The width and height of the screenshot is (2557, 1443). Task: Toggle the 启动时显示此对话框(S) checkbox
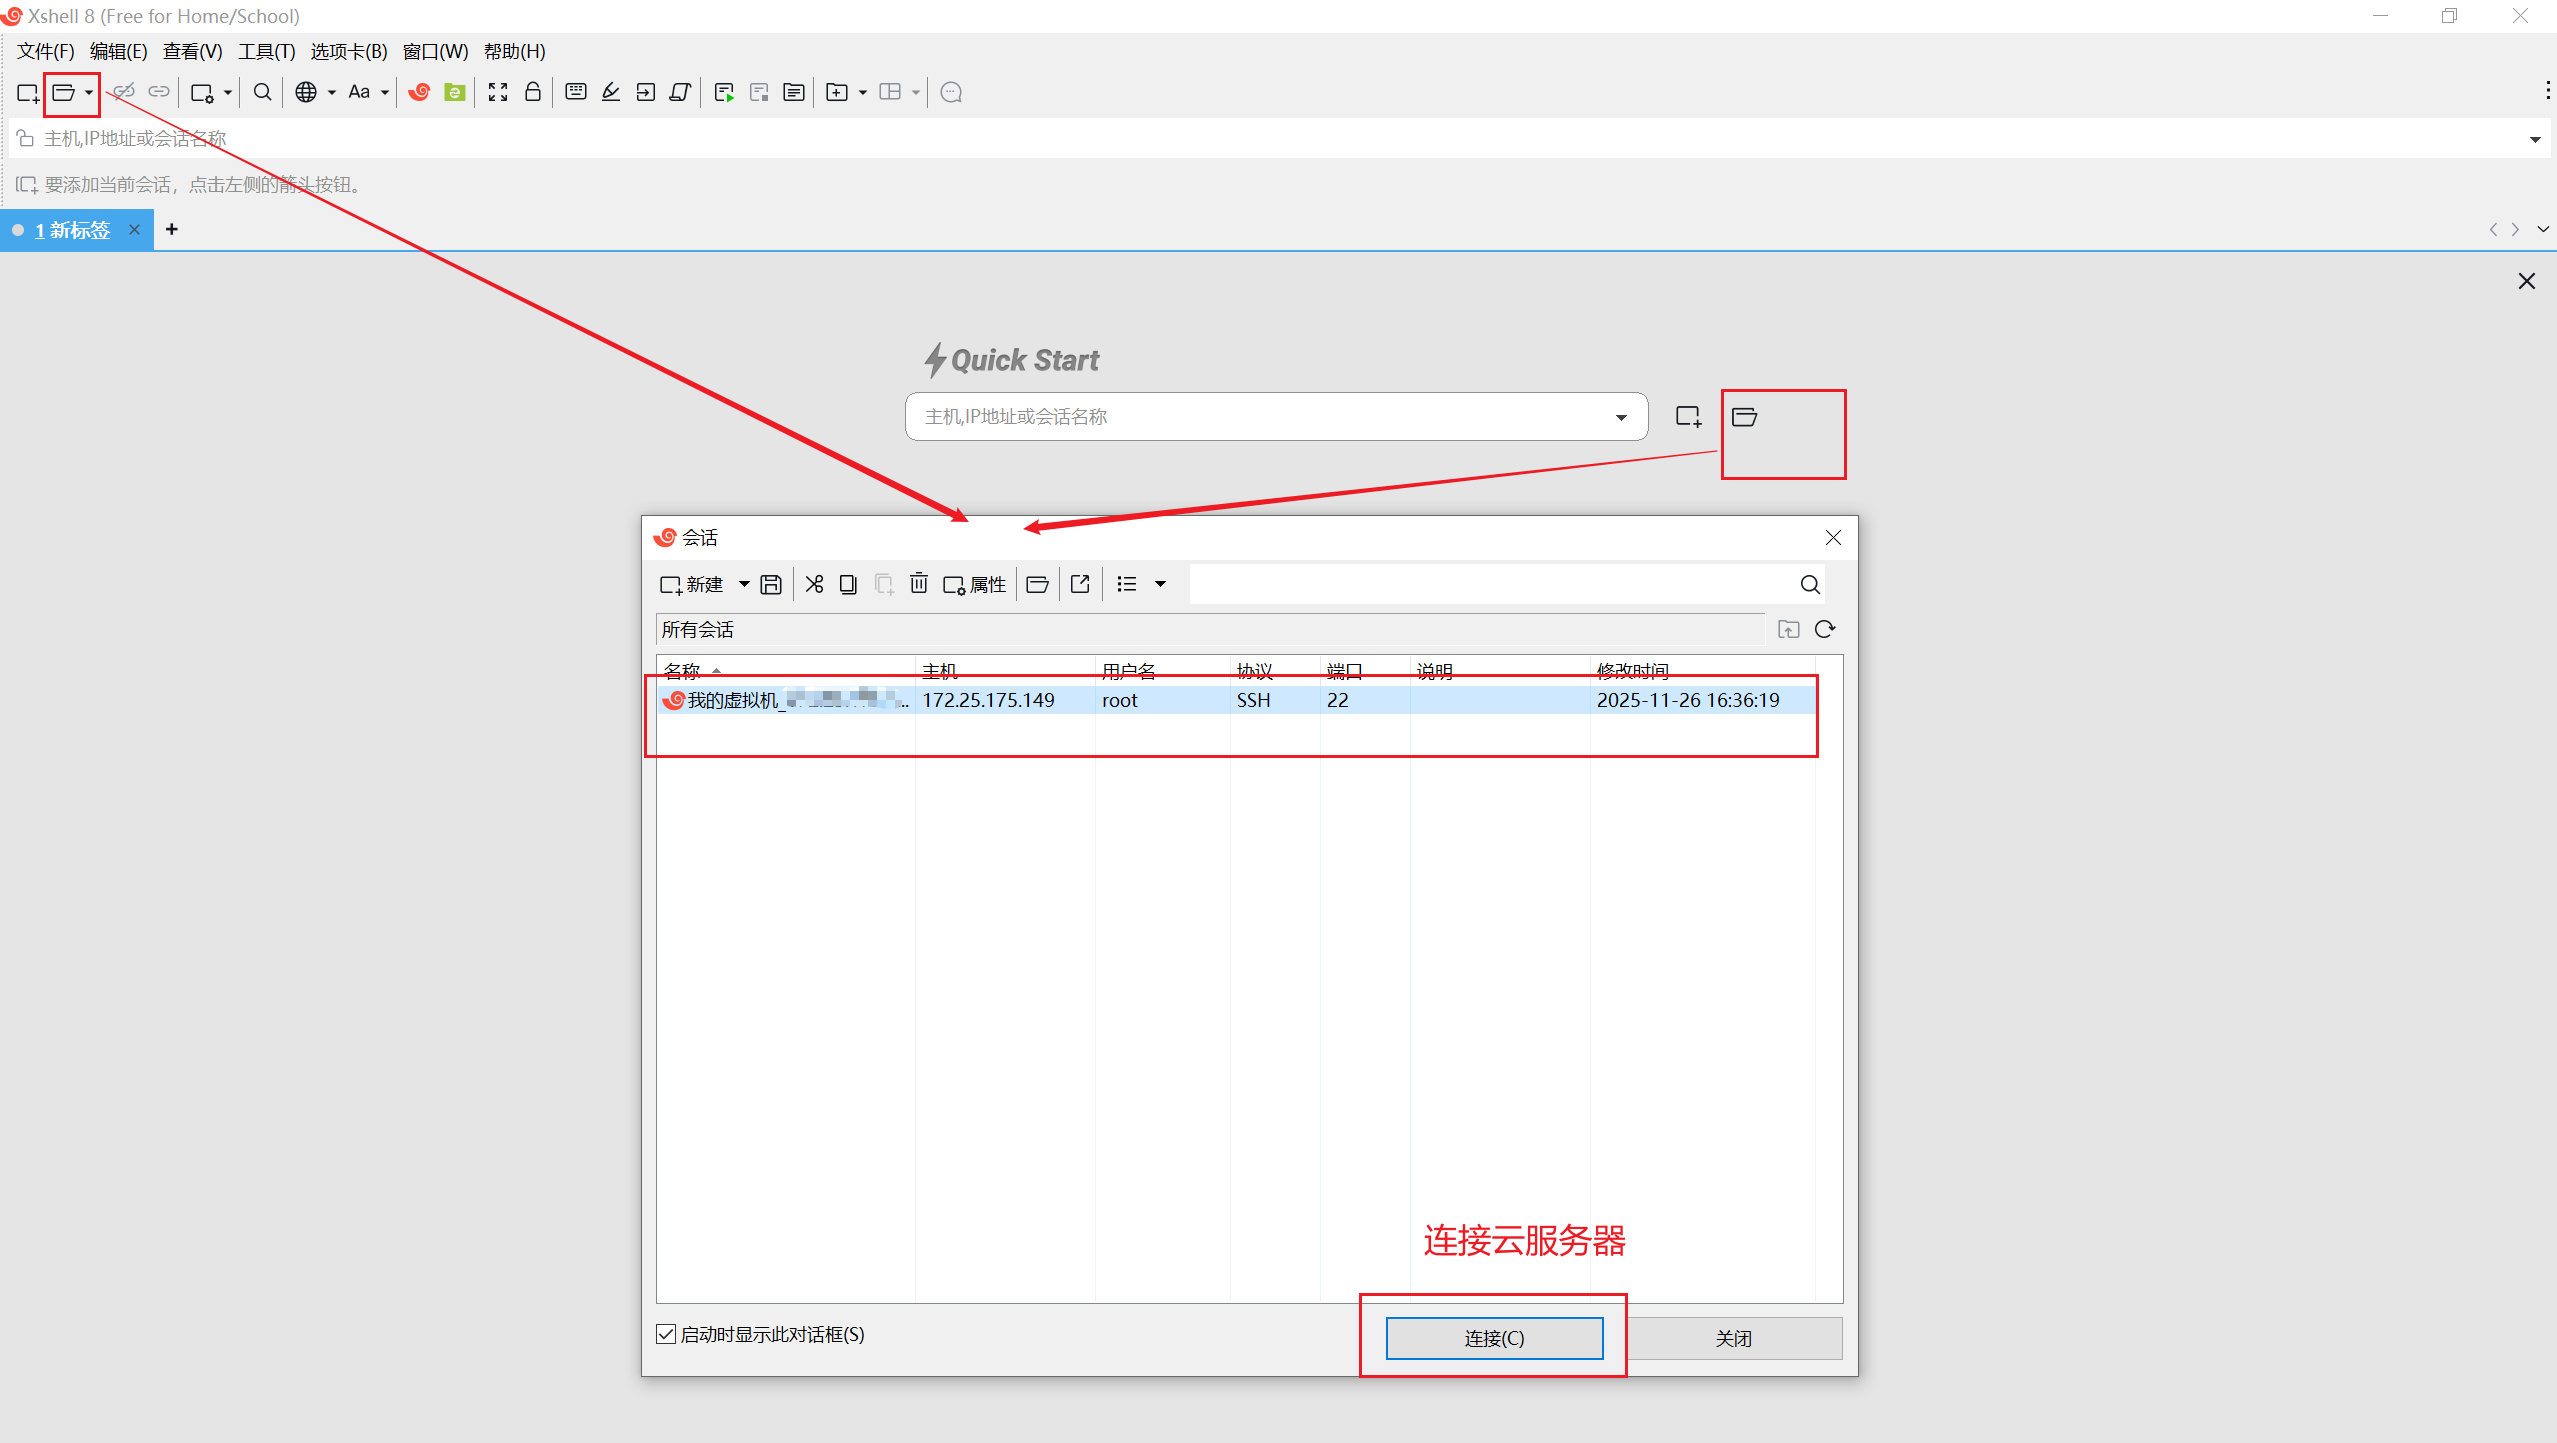click(x=666, y=1334)
